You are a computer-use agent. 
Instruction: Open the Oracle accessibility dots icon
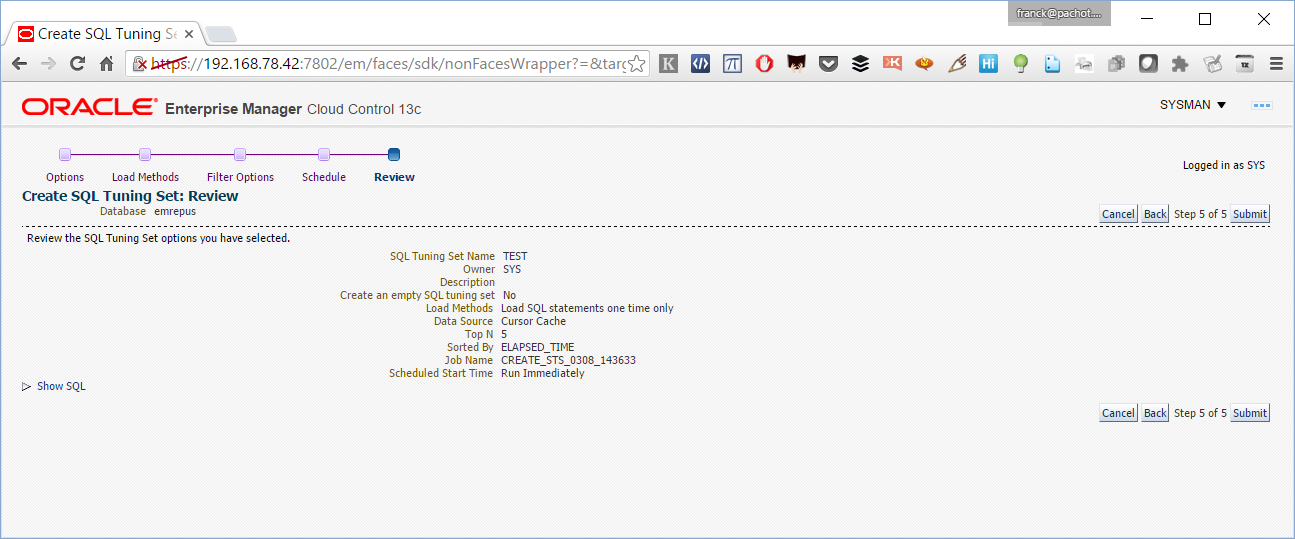(1262, 105)
